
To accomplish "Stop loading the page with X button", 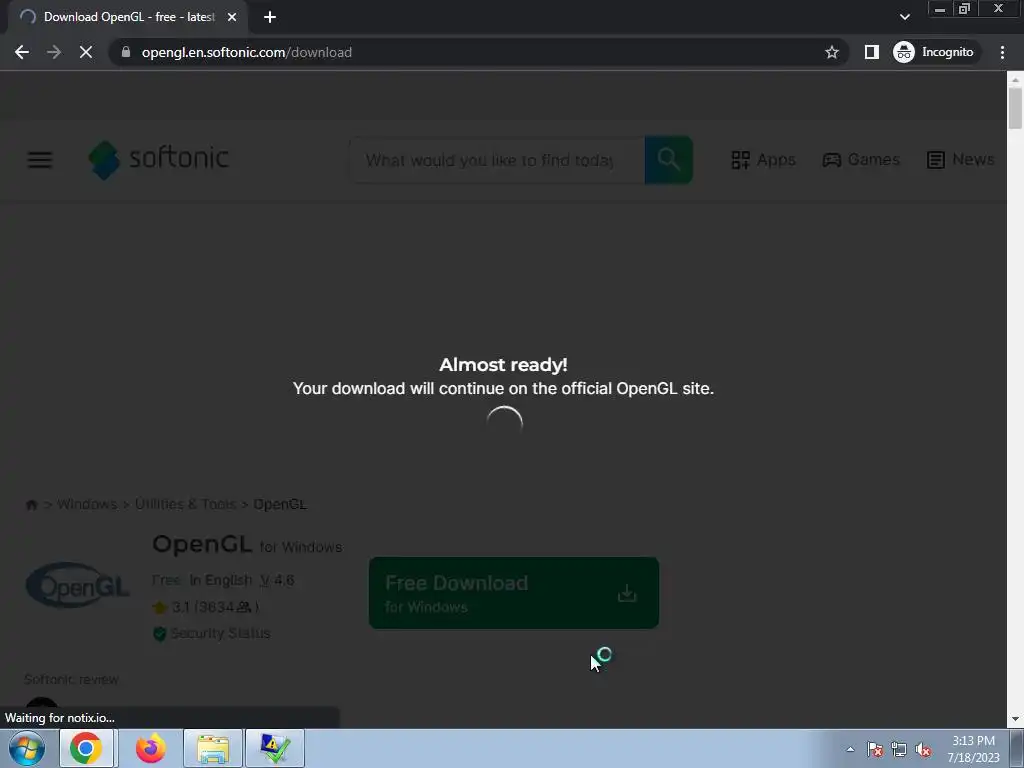I will coord(86,52).
